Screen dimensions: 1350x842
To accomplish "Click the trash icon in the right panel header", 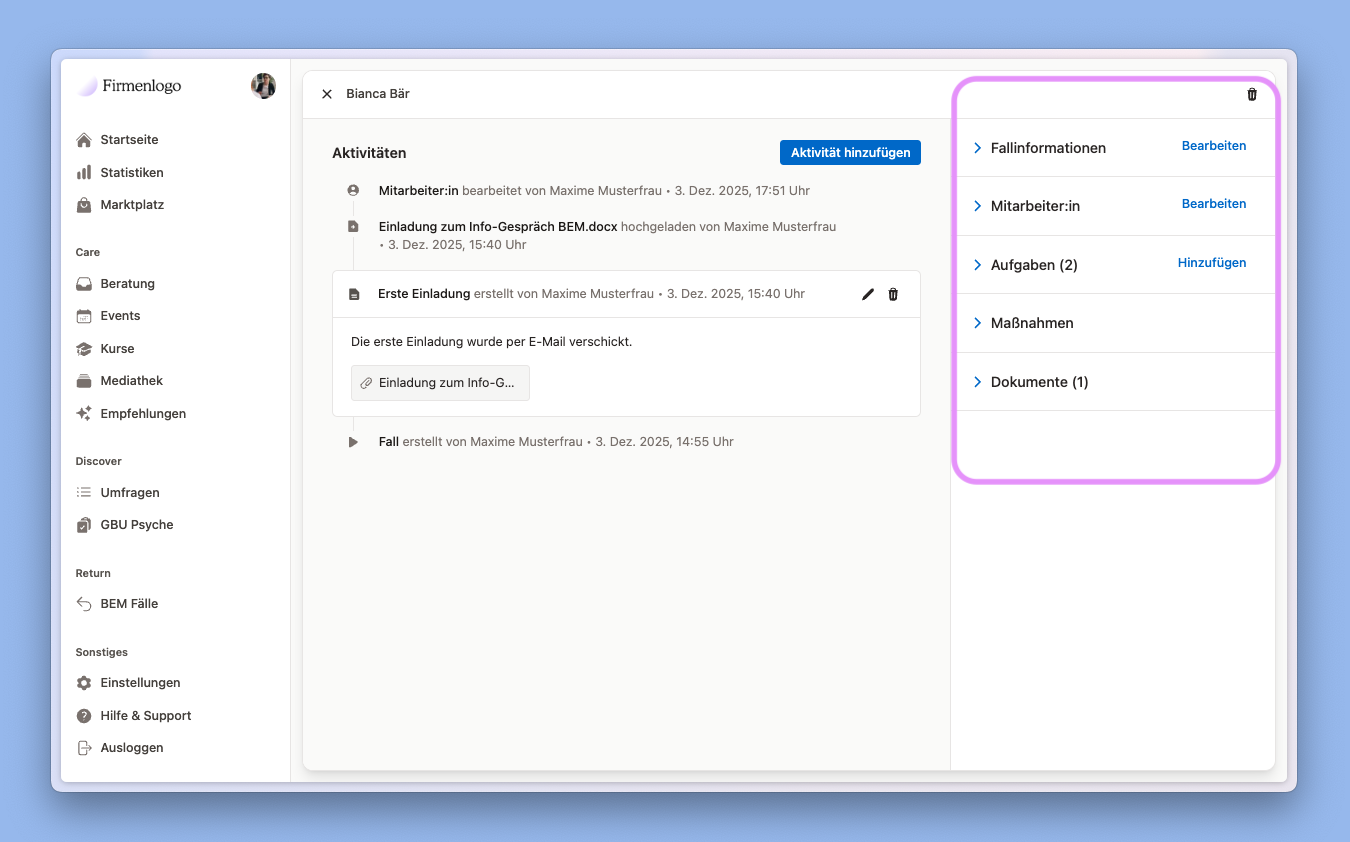I will click(1252, 94).
